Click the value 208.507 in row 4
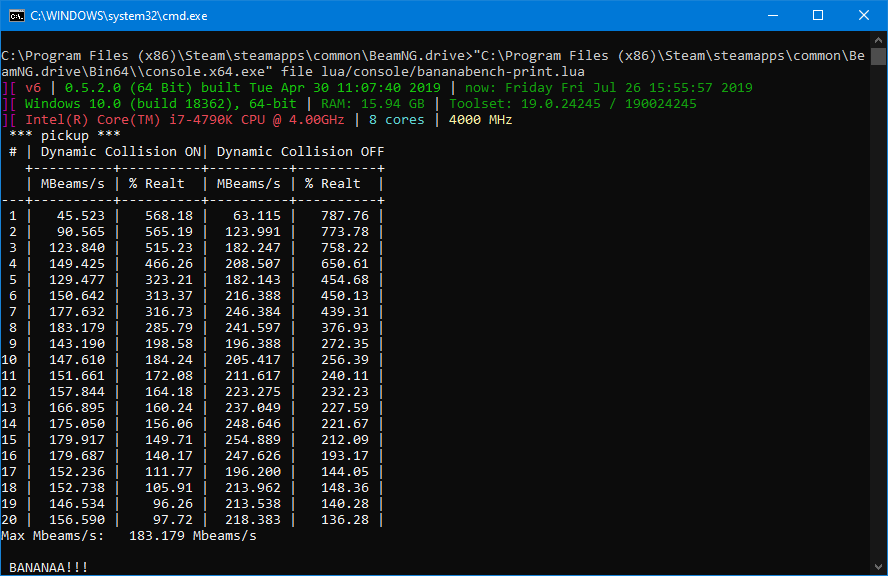Viewport: 888px width, 576px height. point(253,264)
